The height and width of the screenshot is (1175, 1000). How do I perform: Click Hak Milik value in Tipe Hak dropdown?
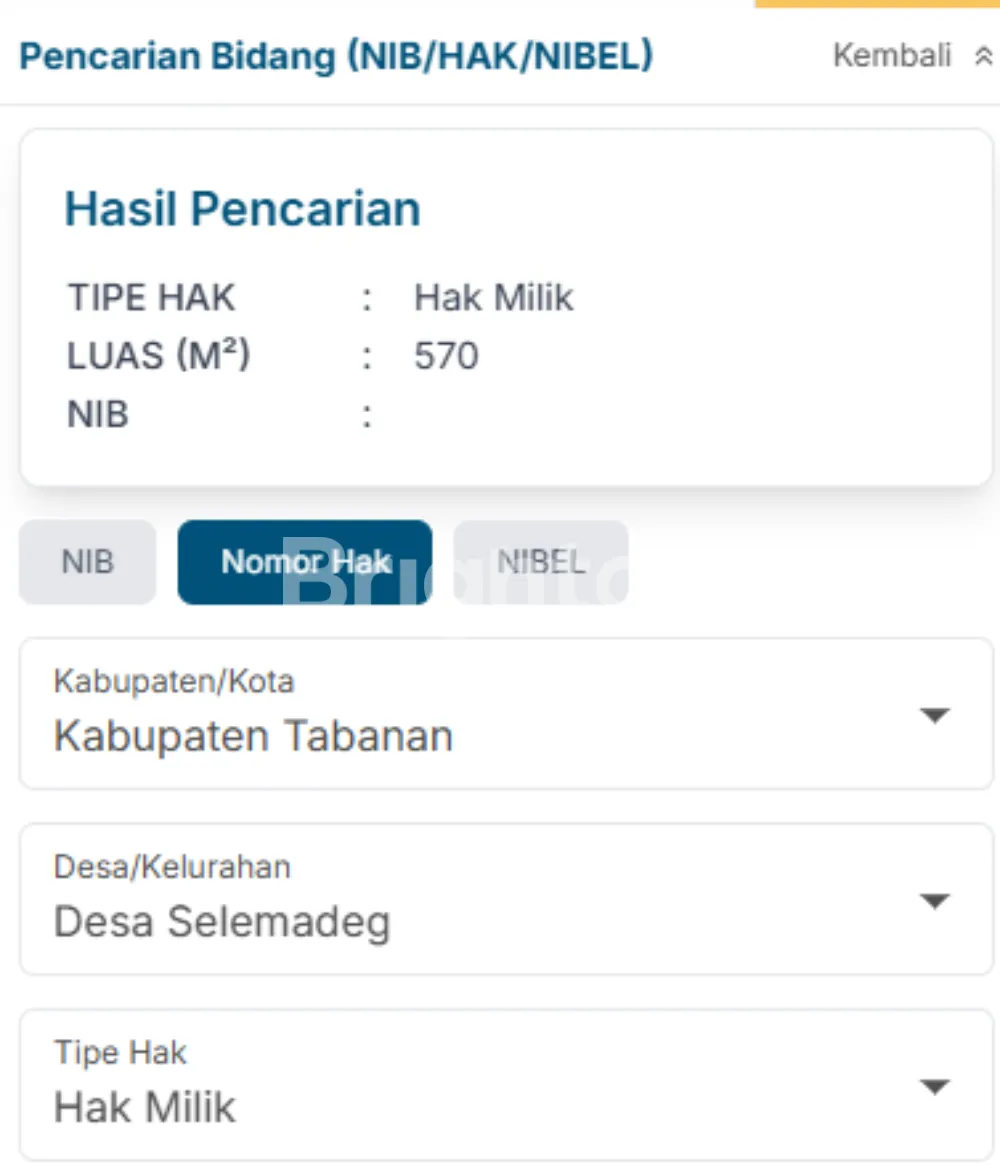pyautogui.click(x=145, y=1108)
